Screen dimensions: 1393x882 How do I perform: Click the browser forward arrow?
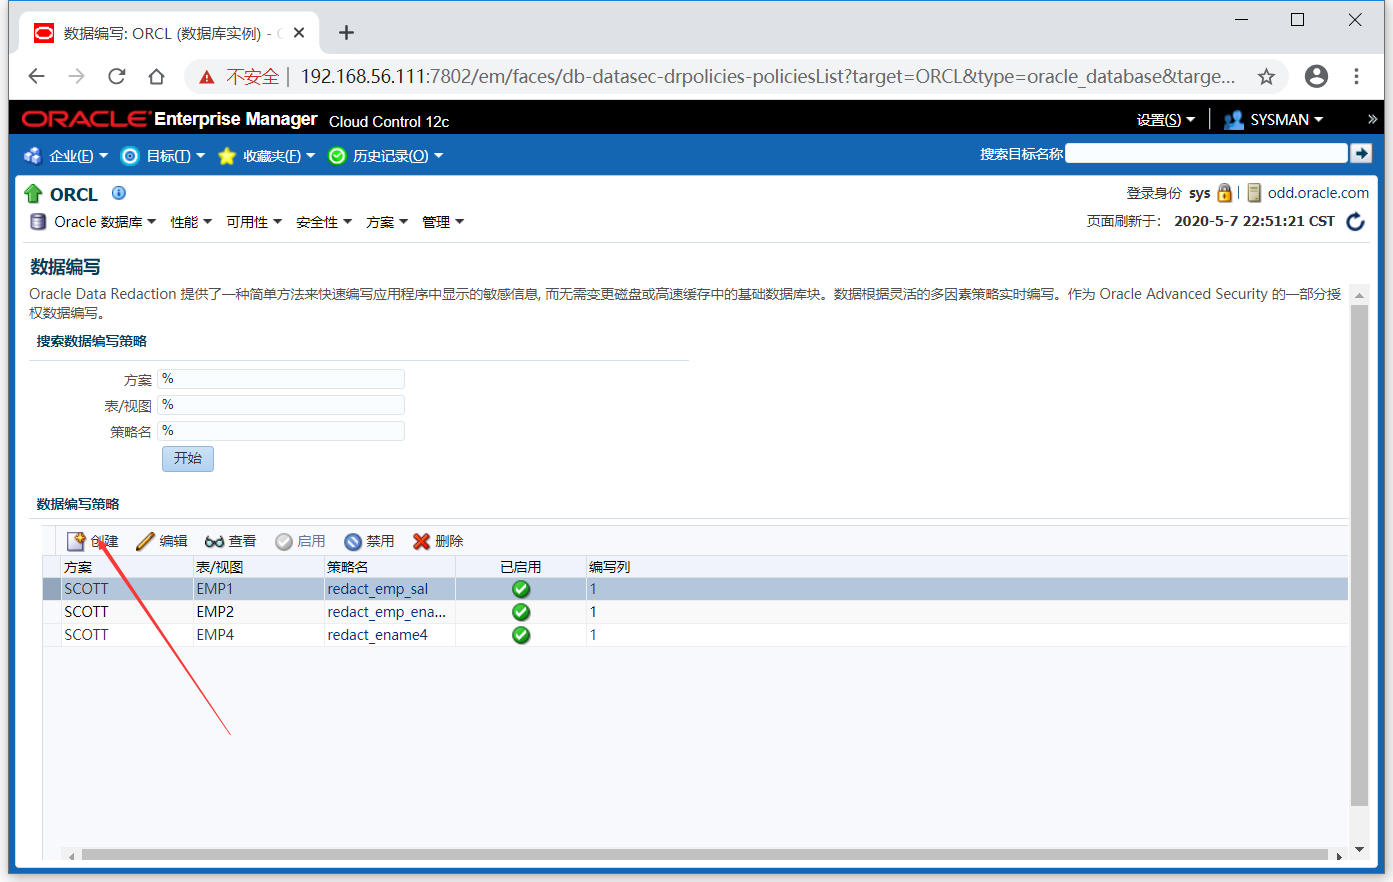pos(77,77)
